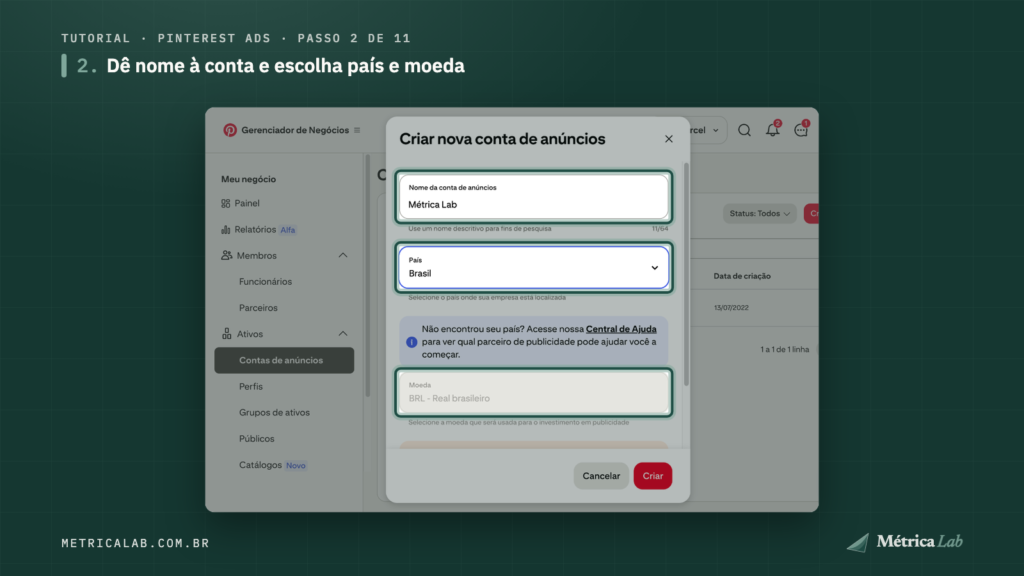The height and width of the screenshot is (576, 1024).
Task: Open the País dropdown showing Brasil
Action: [534, 267]
